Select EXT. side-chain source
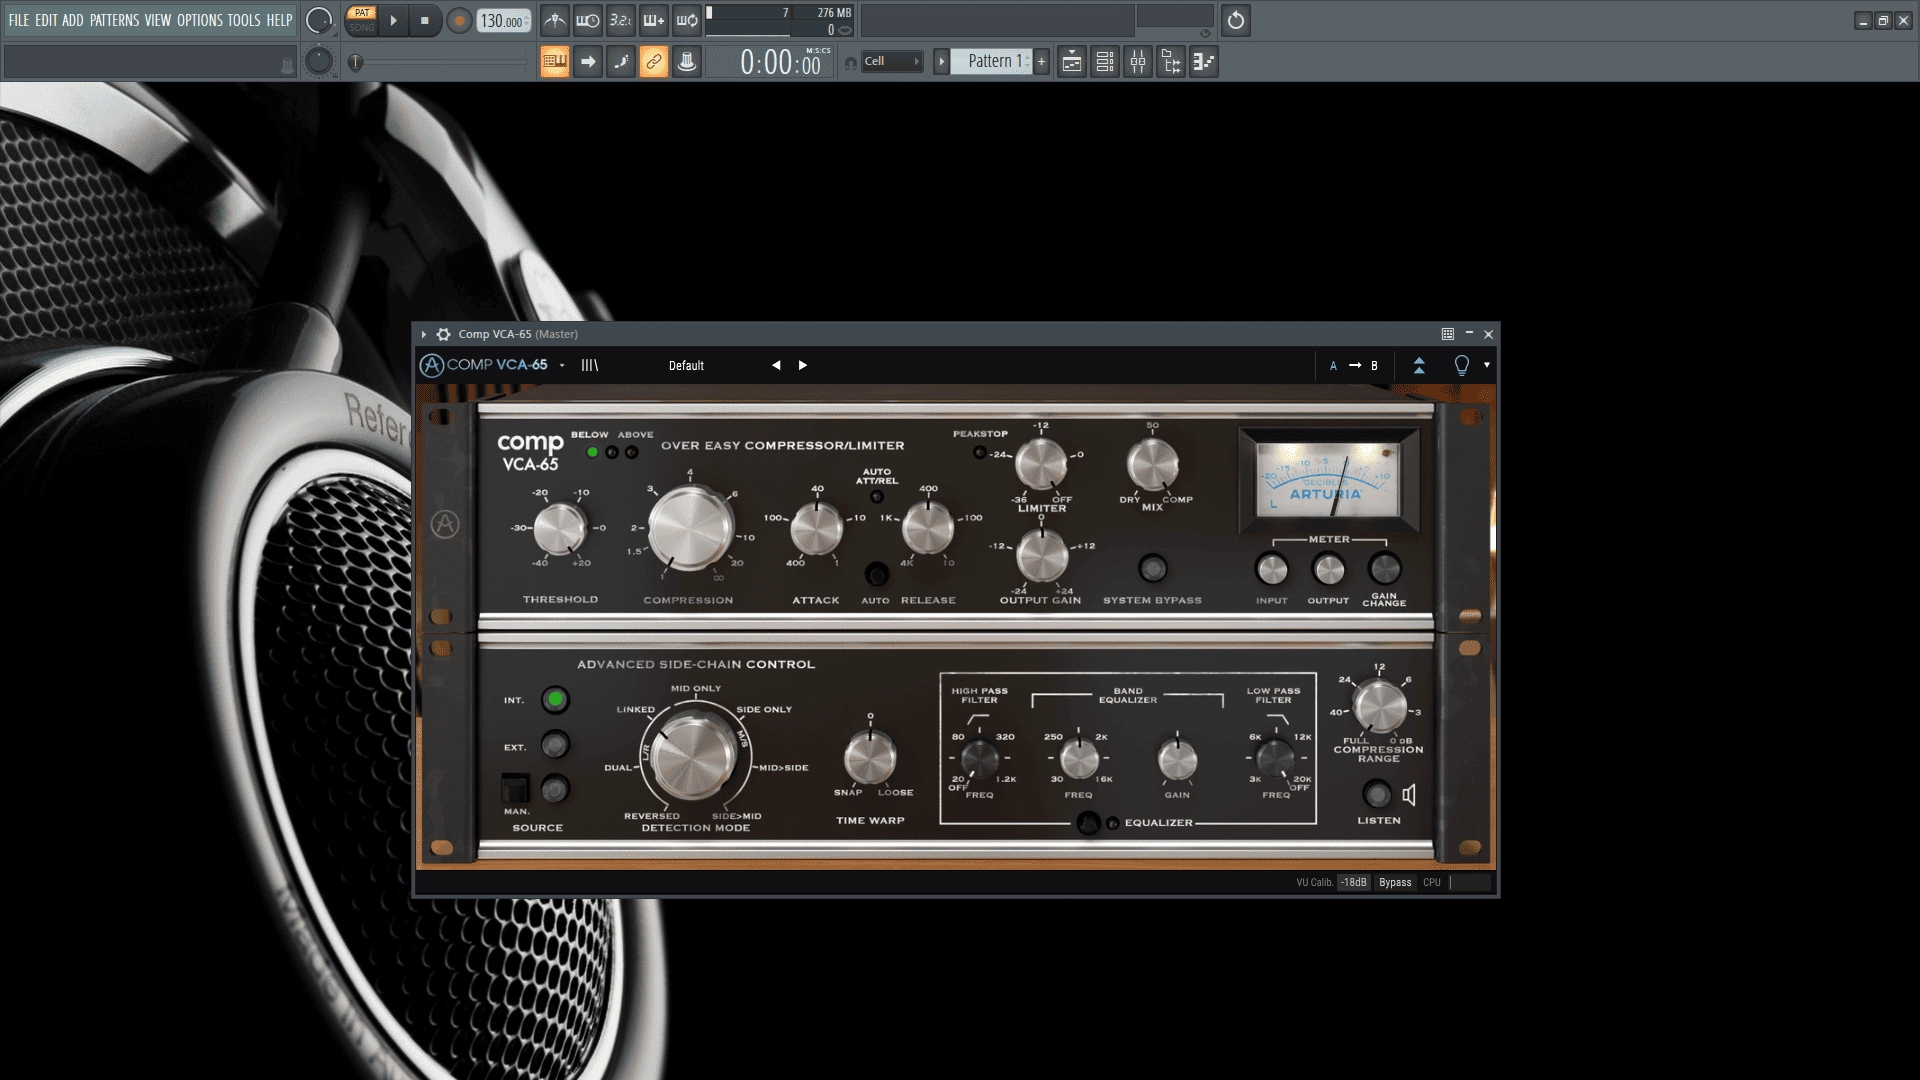Image resolution: width=1920 pixels, height=1080 pixels. (555, 745)
